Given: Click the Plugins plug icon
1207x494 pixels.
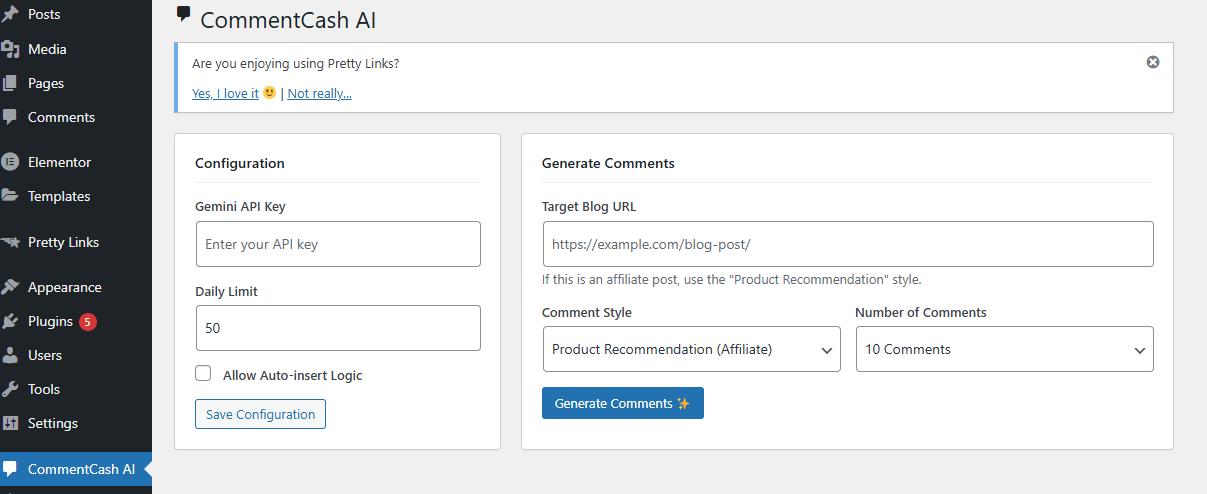Looking at the screenshot, I should (x=10, y=321).
